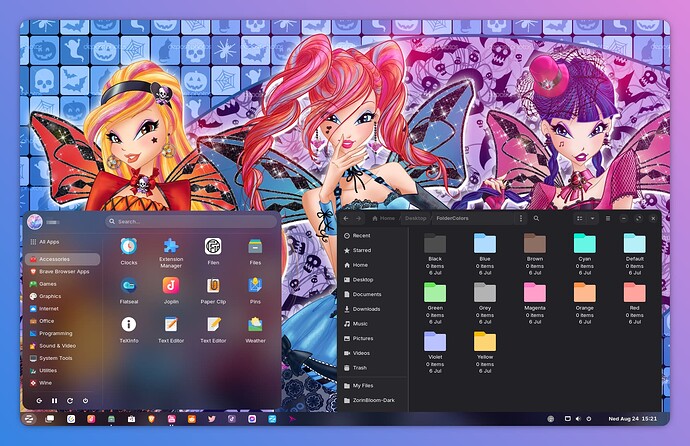Go forward in the file manager
Image resolution: width=690 pixels, height=446 pixels.
point(358,218)
